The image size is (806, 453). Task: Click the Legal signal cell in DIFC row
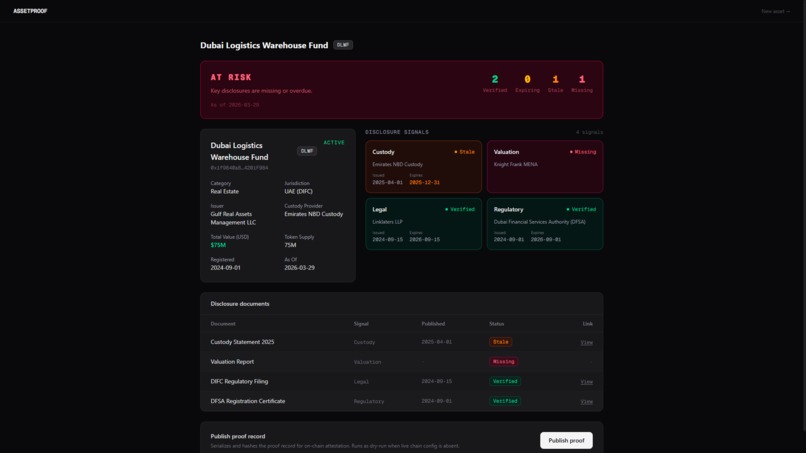click(361, 382)
